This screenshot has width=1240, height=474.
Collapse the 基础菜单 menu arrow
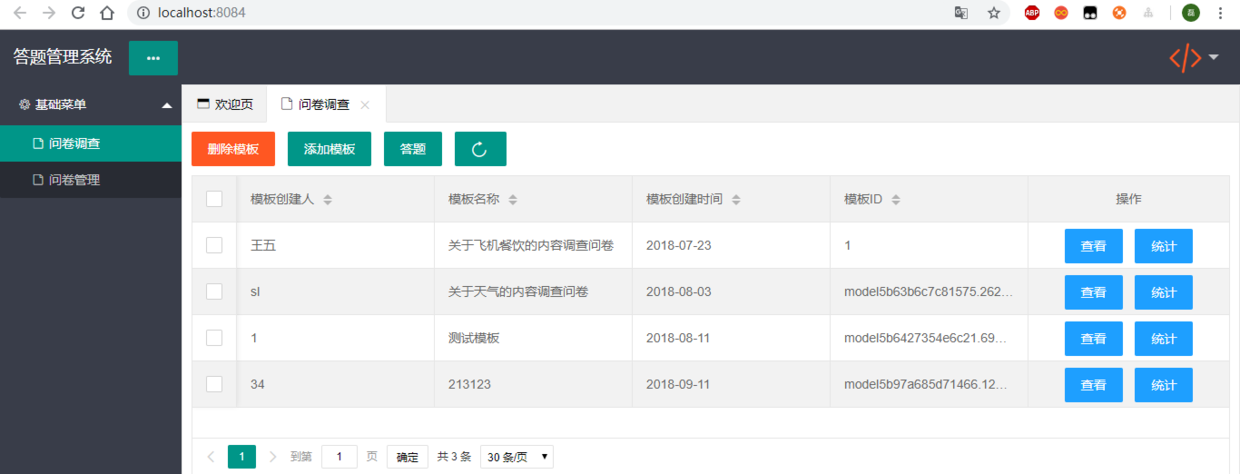coord(167,105)
